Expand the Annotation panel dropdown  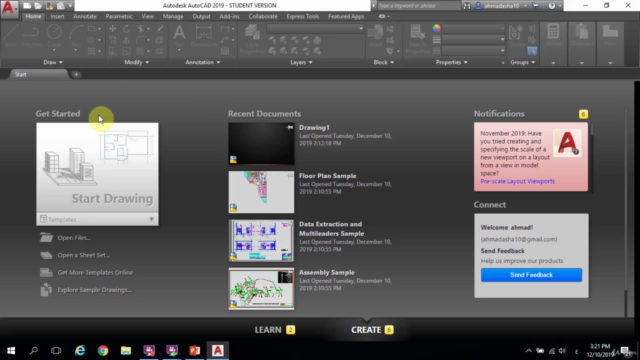point(202,62)
